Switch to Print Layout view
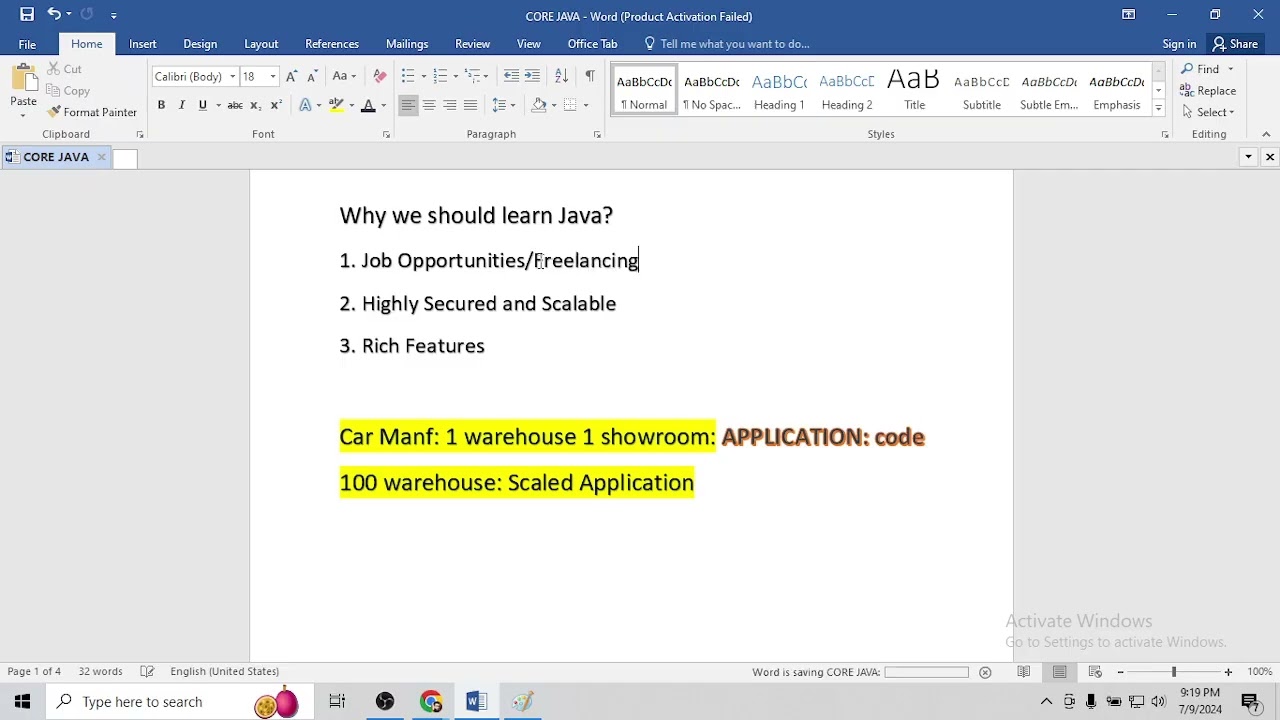Viewport: 1280px width, 720px height. click(1059, 672)
